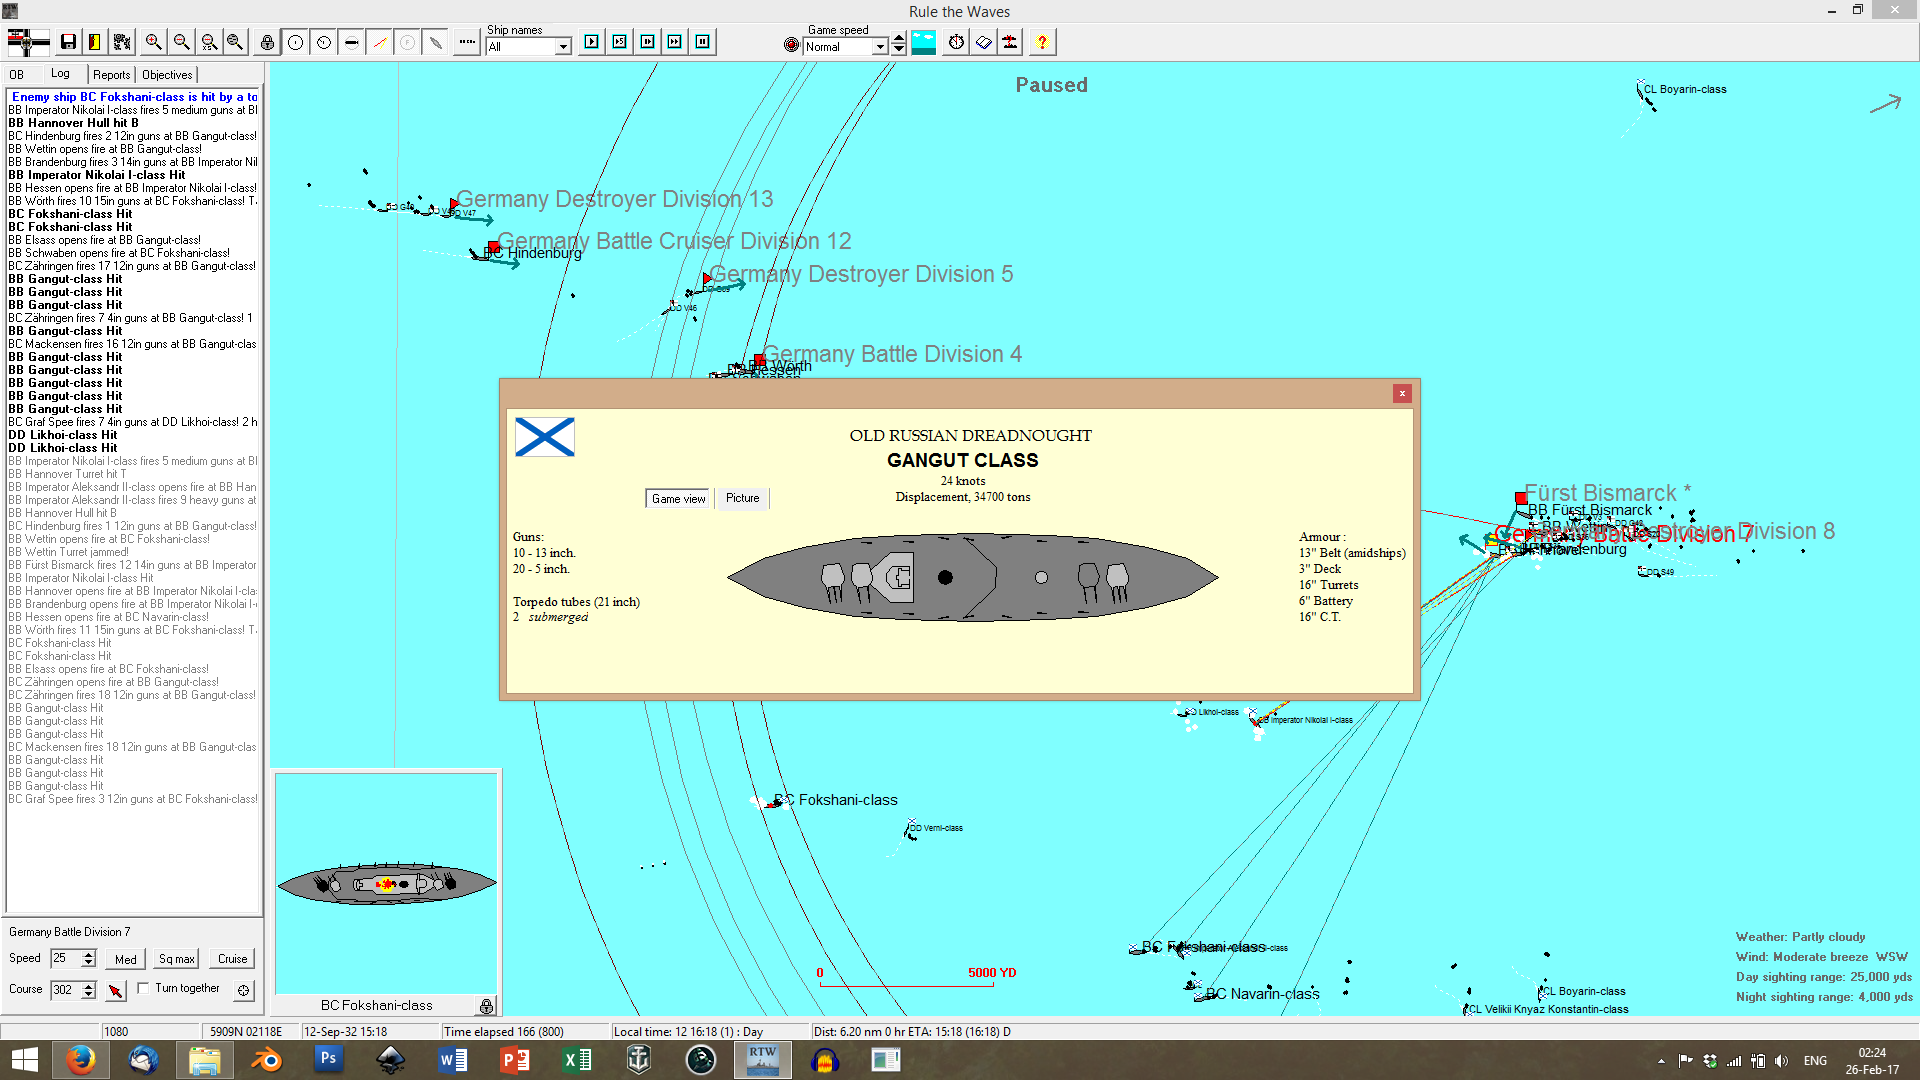
Task: Click the Course input field
Action: [64, 990]
